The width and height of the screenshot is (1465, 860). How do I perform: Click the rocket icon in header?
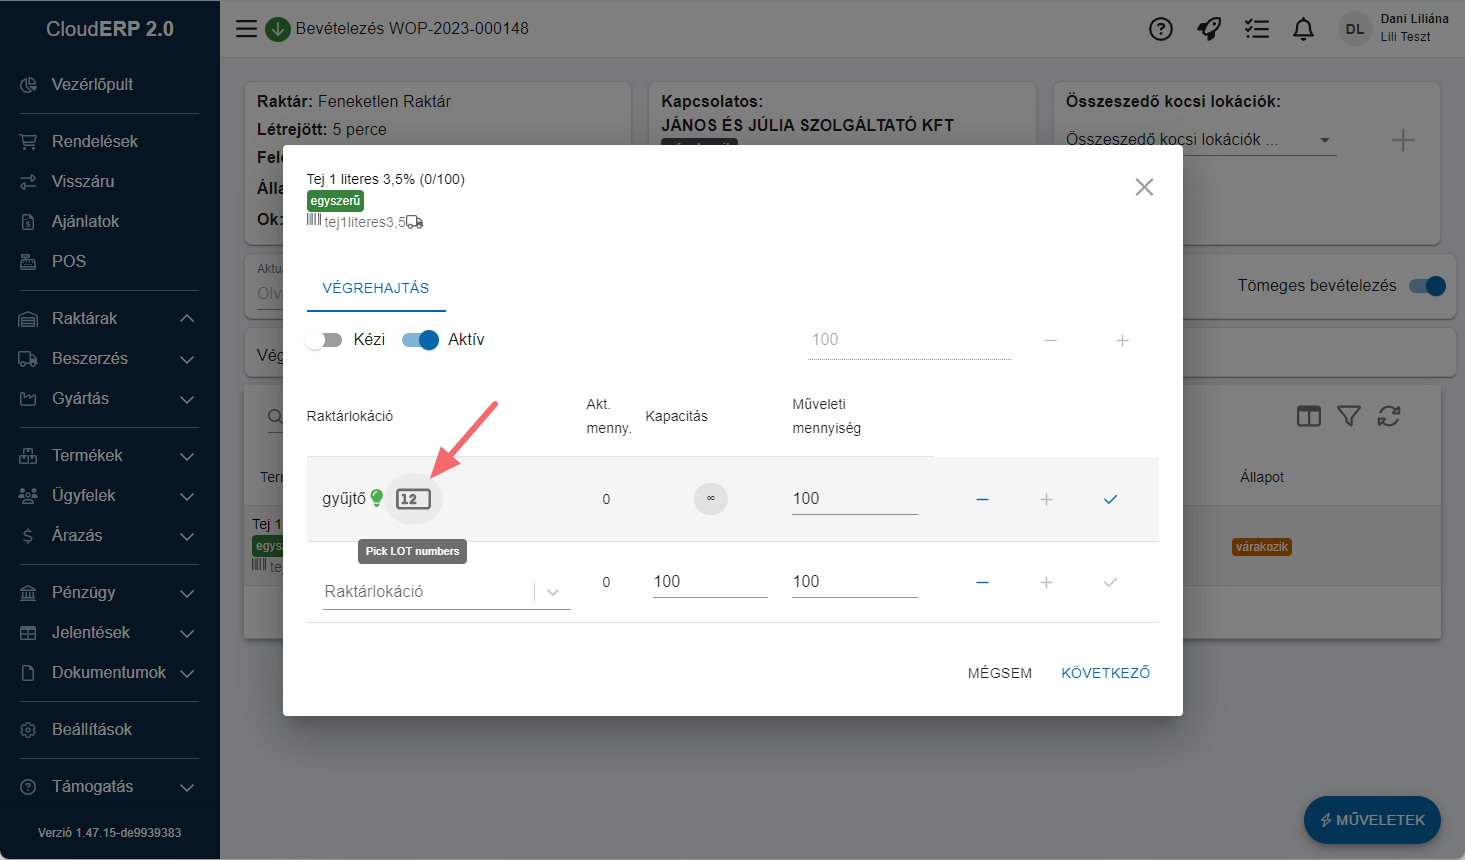(1208, 29)
